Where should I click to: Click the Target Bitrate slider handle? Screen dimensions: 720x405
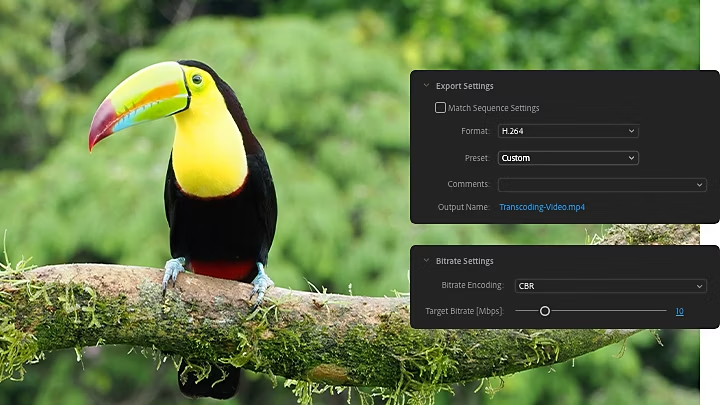(545, 311)
